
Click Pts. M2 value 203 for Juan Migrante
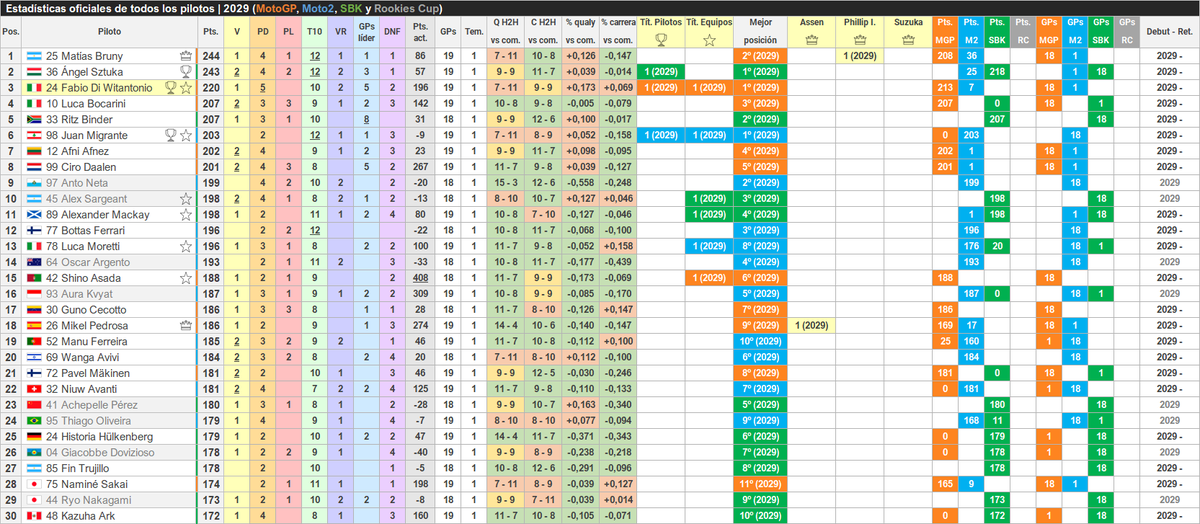(971, 135)
